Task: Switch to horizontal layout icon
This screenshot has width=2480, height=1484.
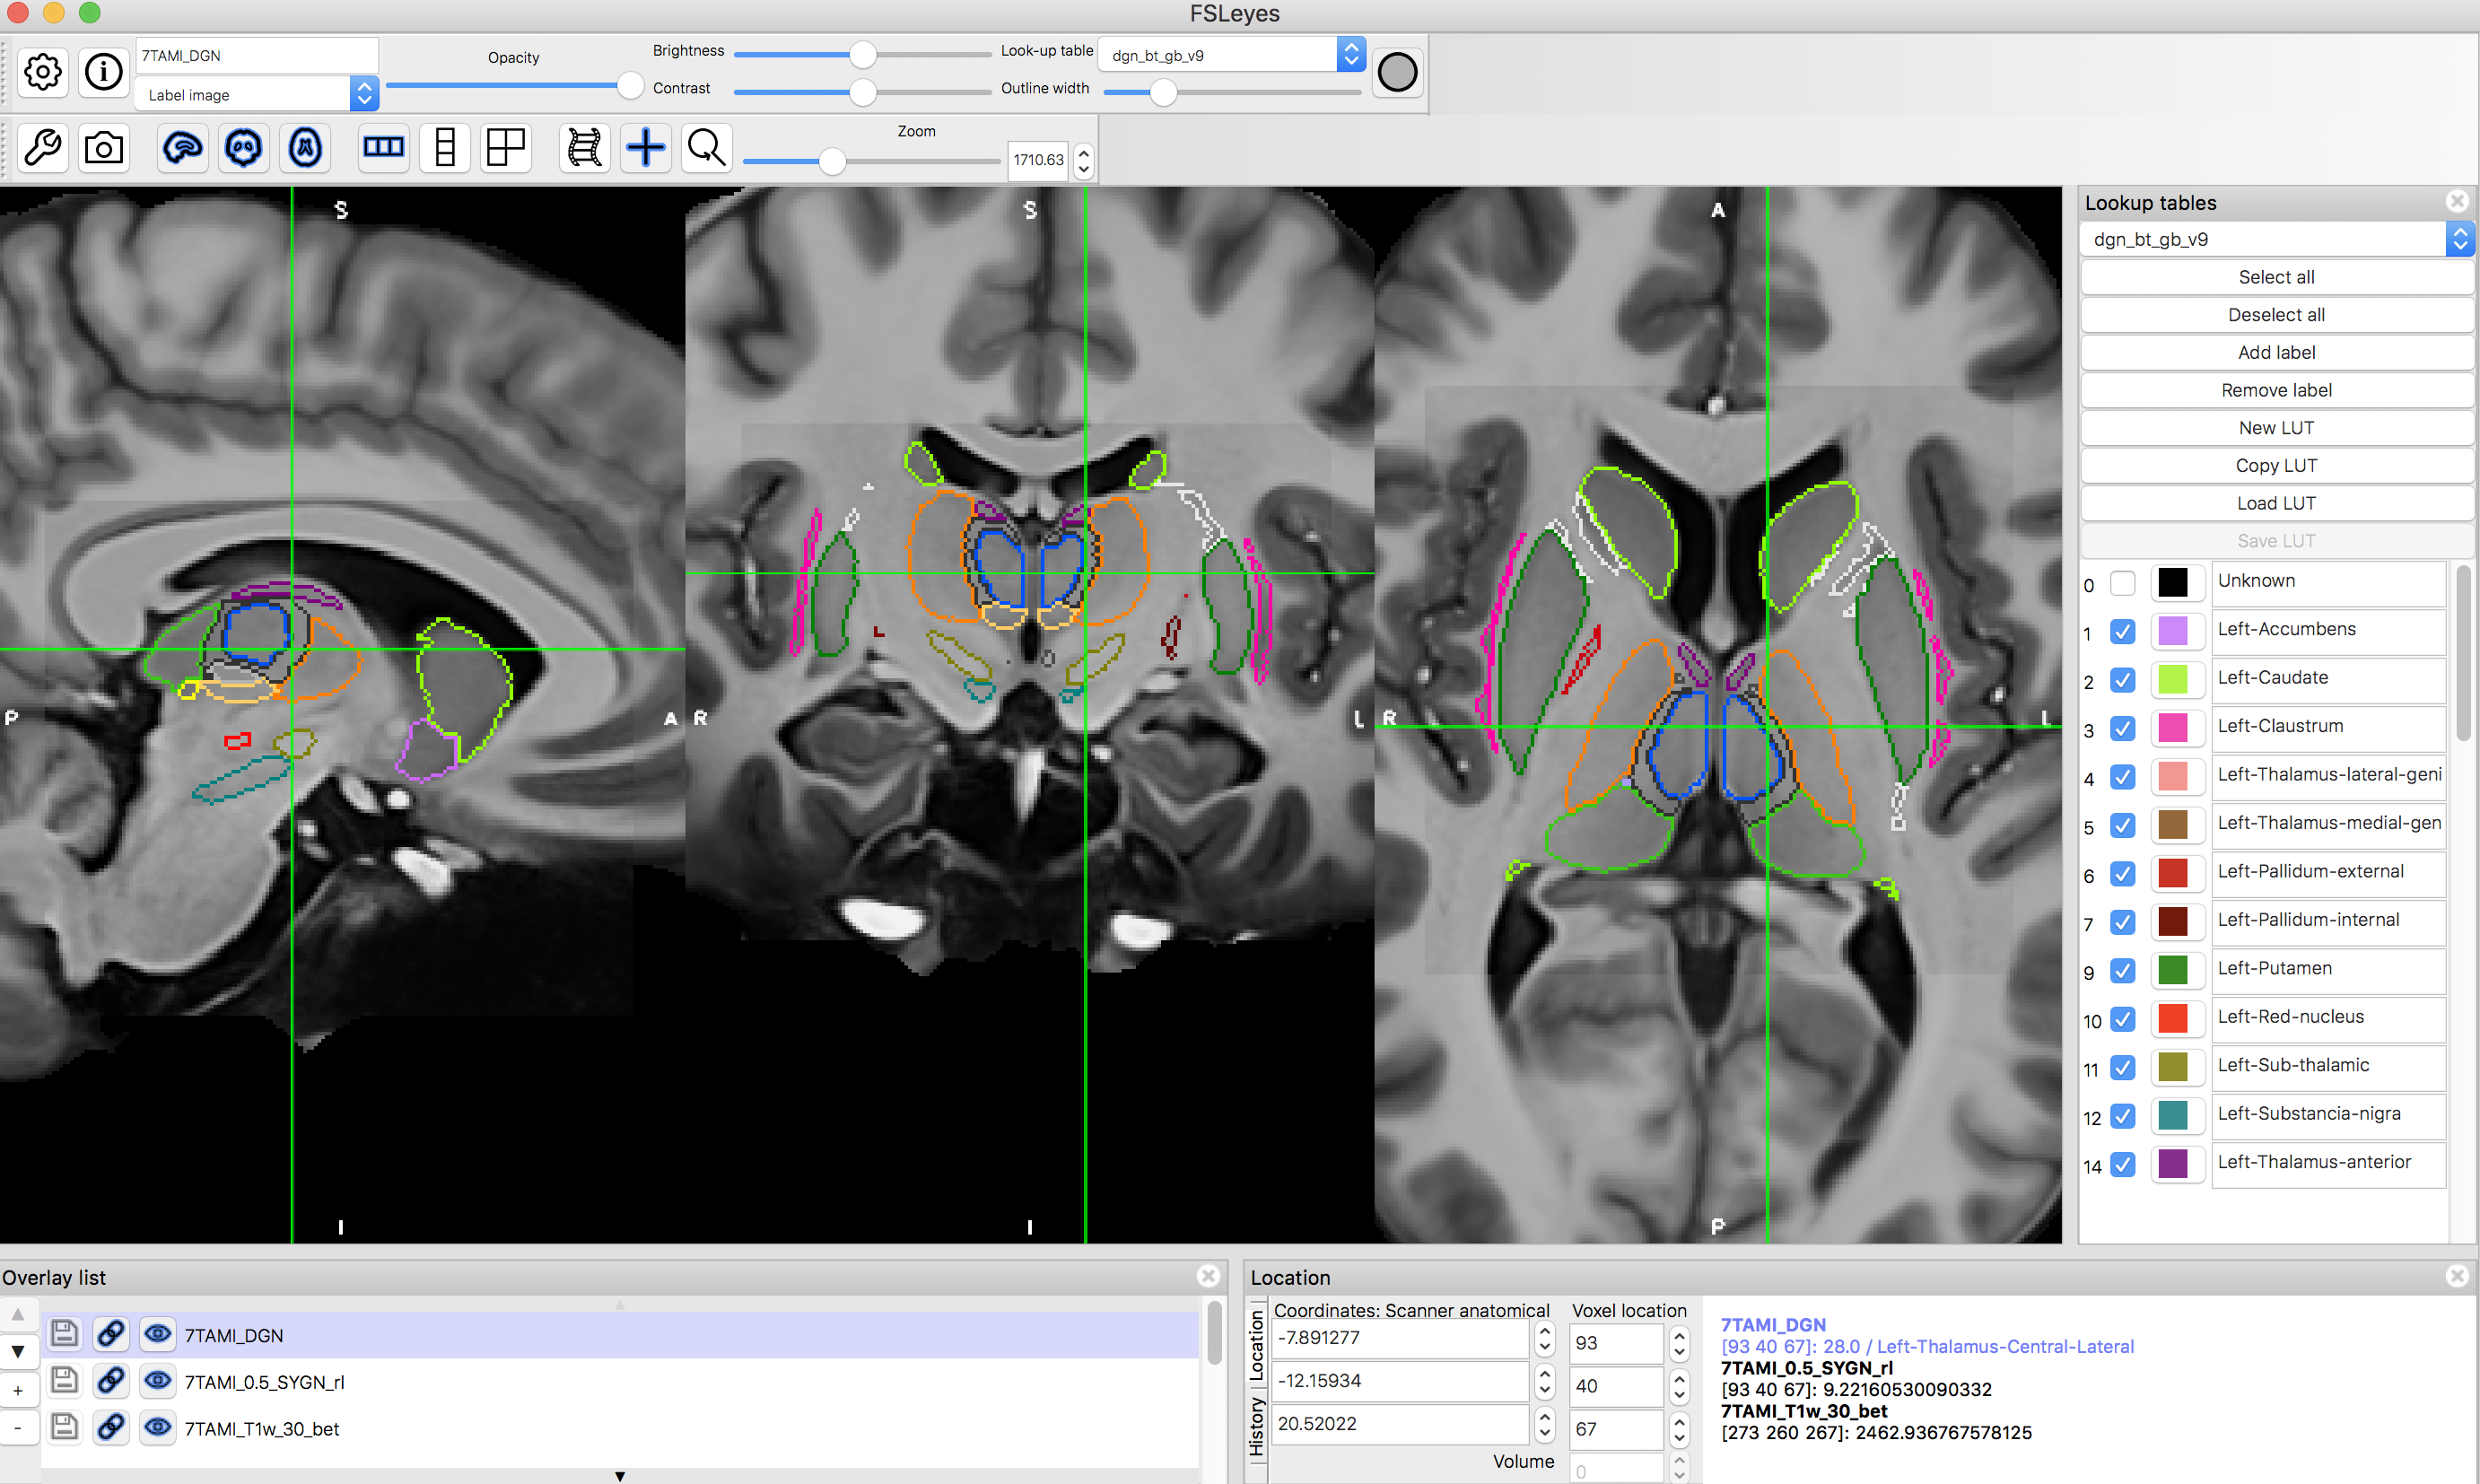Action: [383, 149]
